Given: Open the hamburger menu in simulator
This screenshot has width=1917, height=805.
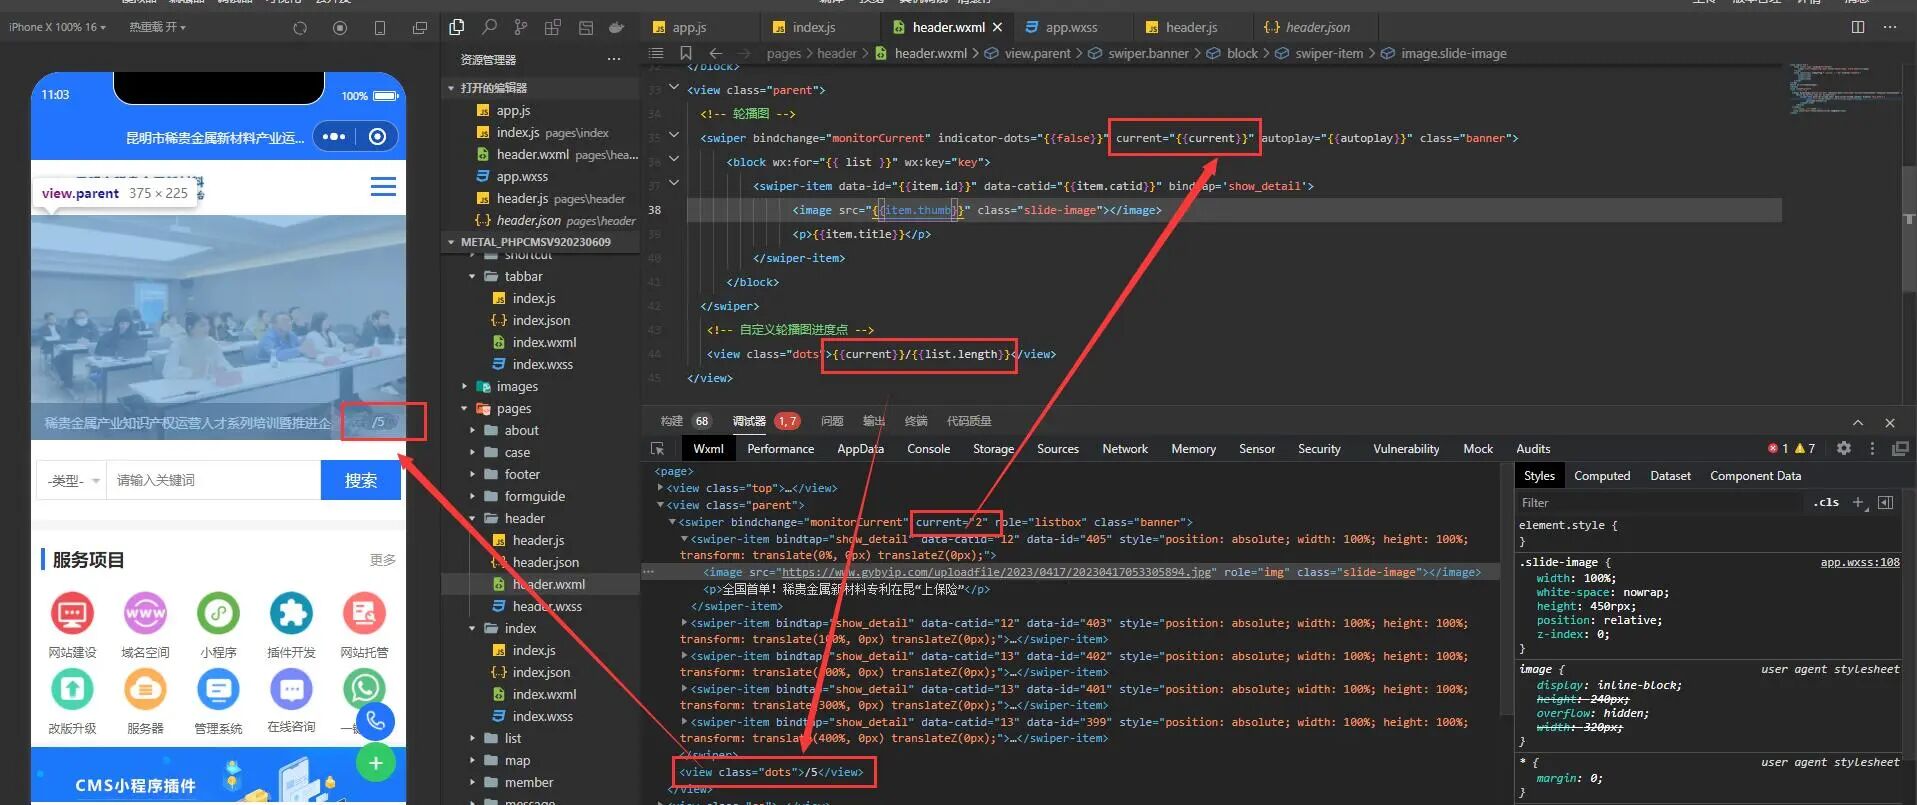Looking at the screenshot, I should coord(383,187).
